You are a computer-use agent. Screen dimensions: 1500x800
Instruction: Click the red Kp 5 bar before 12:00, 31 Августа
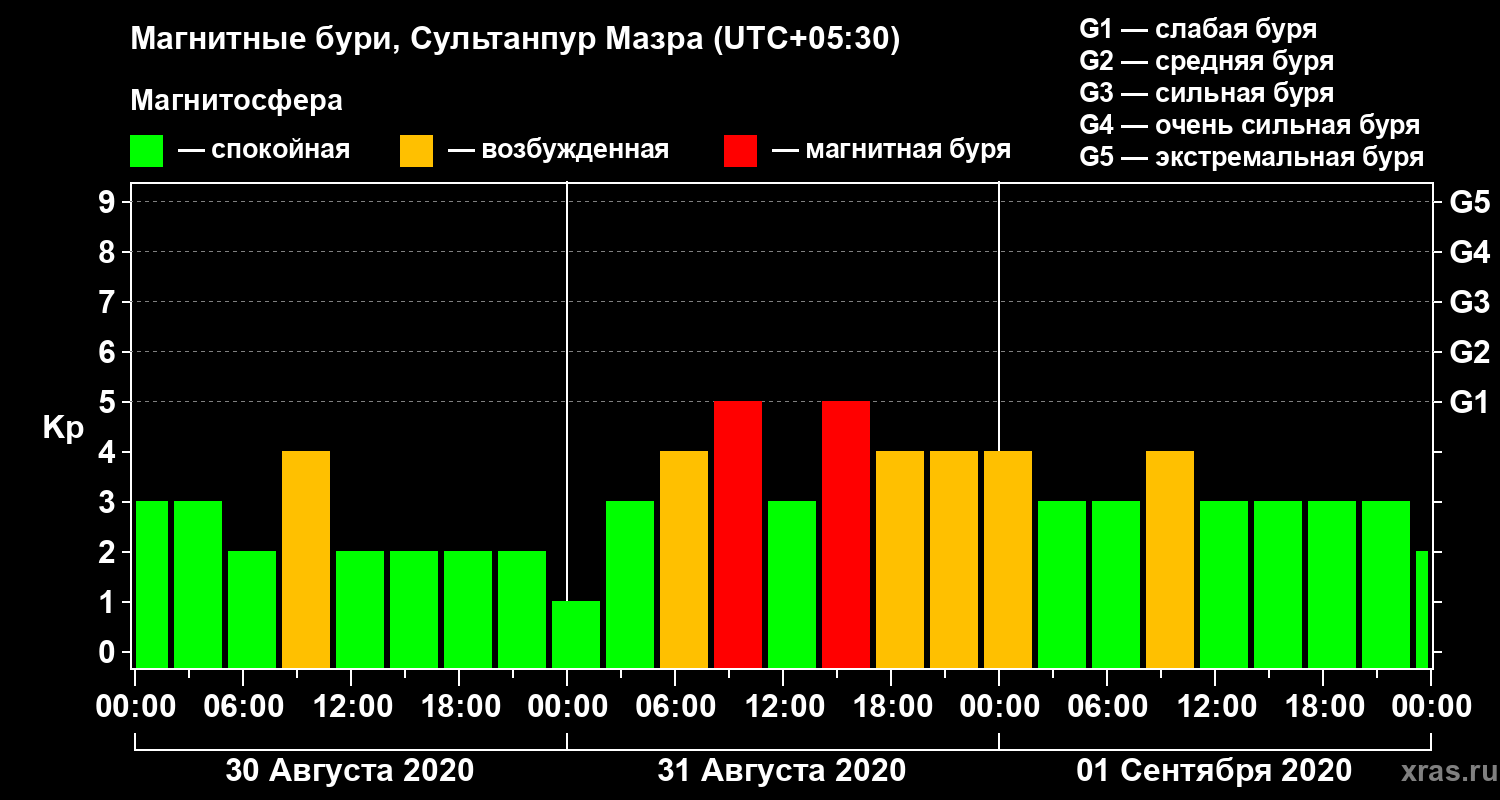coord(738,535)
